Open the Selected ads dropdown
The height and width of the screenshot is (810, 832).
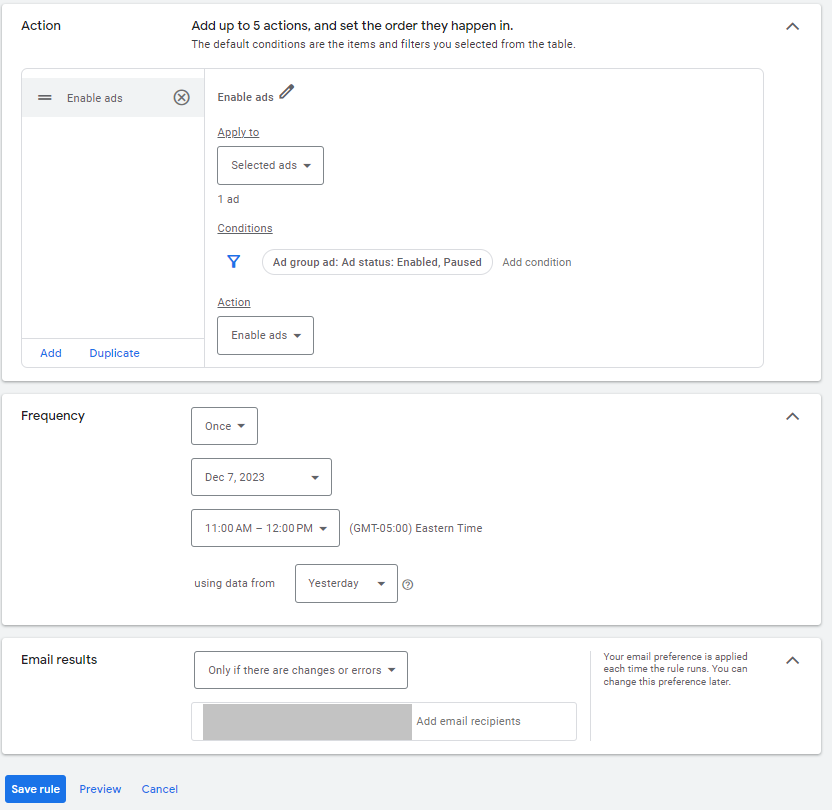coord(270,165)
